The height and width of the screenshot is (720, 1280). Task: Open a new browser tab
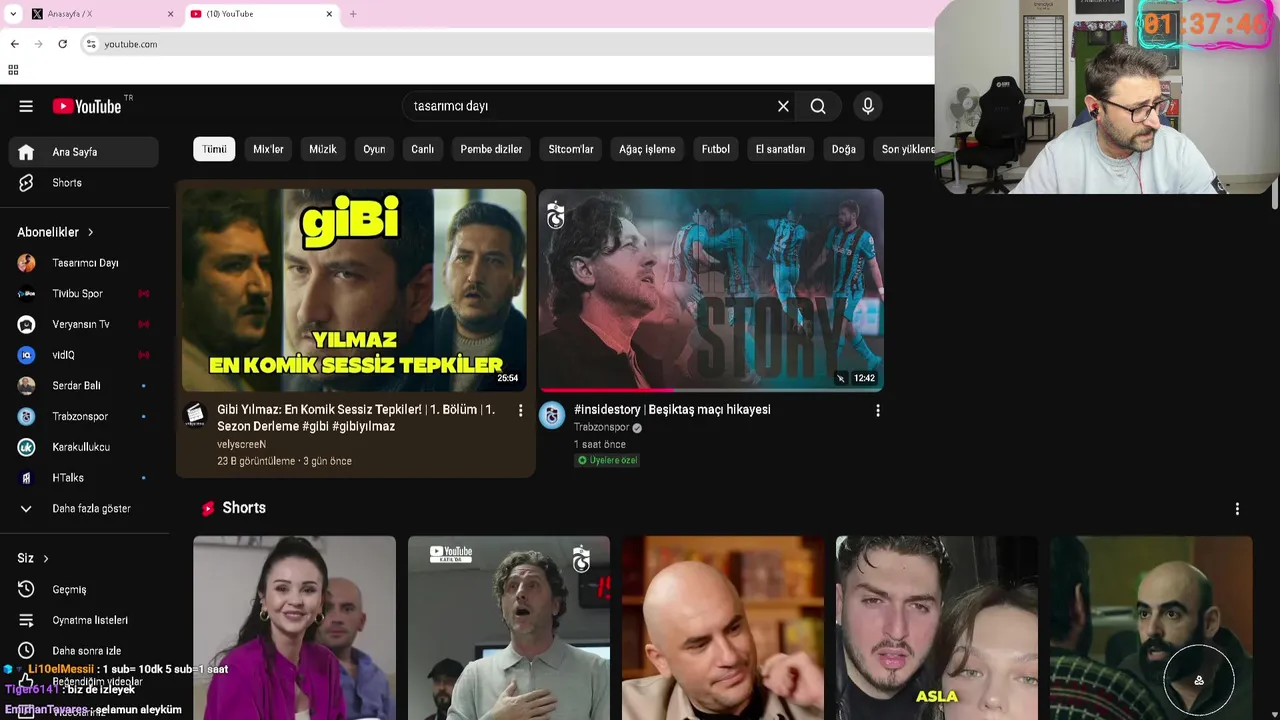pyautogui.click(x=353, y=14)
